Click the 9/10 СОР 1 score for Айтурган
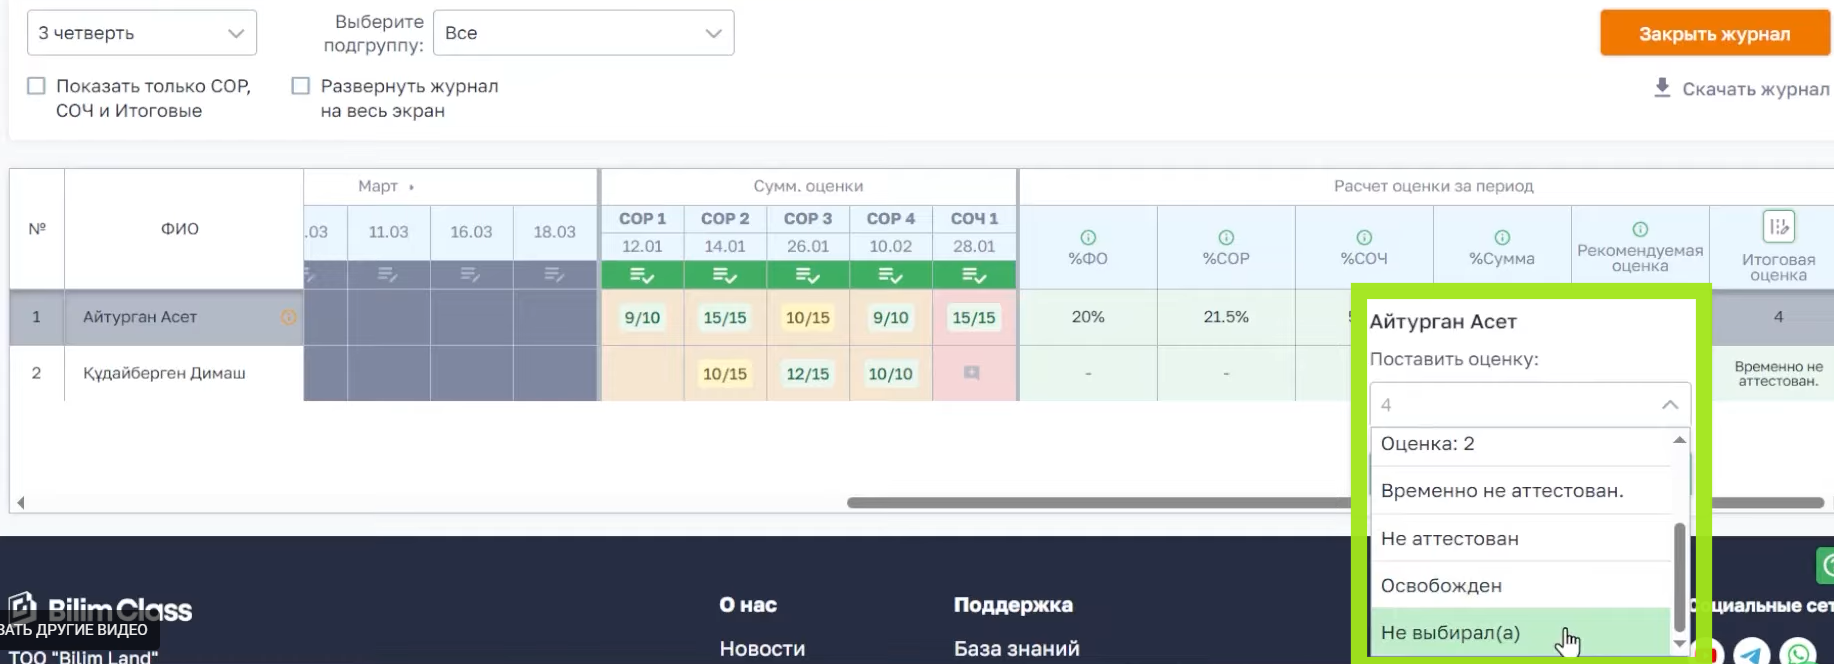Screen dimensions: 1834x664 pyautogui.click(x=642, y=318)
